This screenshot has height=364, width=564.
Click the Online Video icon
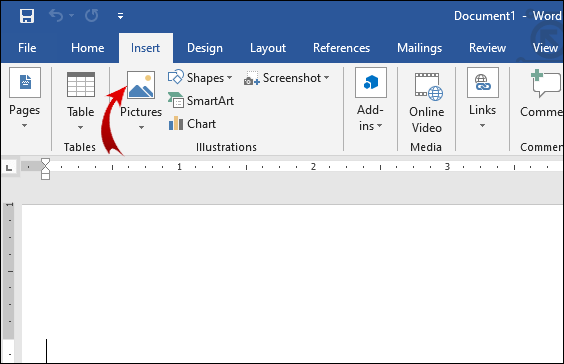pyautogui.click(x=428, y=87)
